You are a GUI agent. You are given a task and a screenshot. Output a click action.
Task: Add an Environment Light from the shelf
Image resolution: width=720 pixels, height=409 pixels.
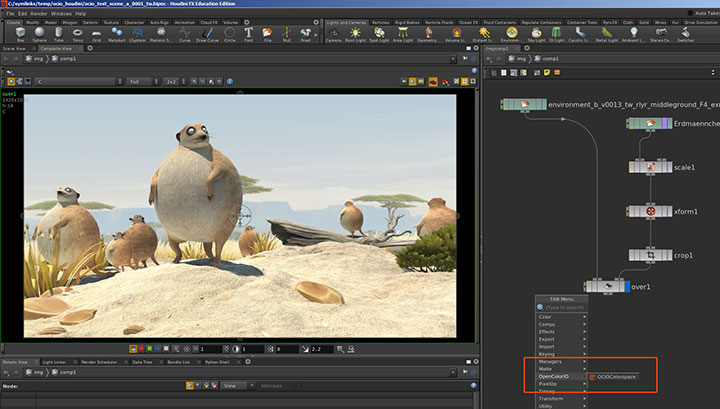click(x=511, y=34)
